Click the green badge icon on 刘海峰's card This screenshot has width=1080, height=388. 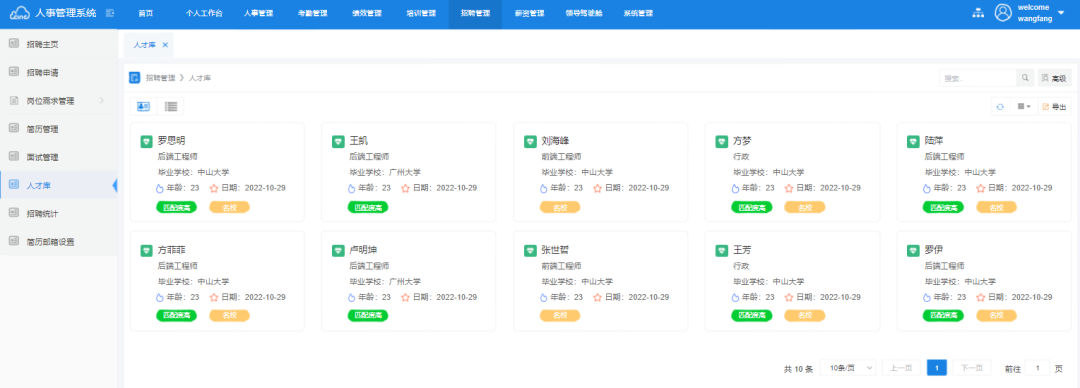click(530, 141)
